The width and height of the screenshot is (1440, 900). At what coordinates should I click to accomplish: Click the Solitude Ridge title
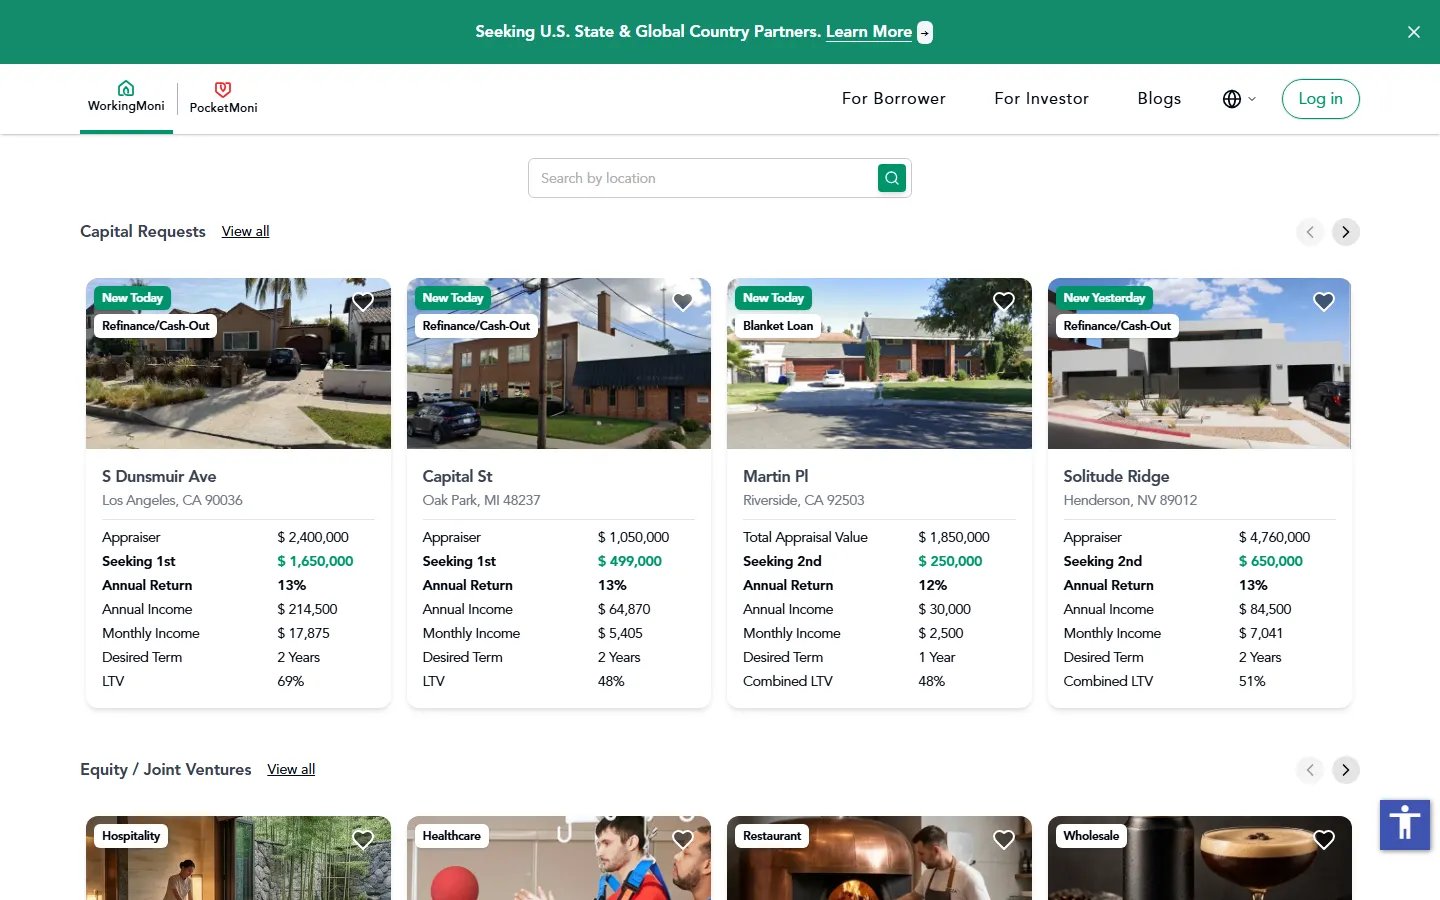tap(1116, 476)
